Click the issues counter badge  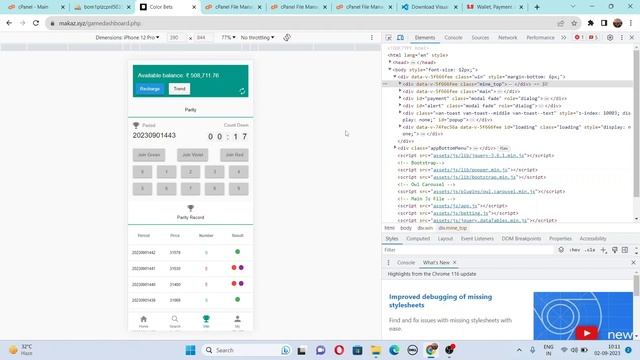pyautogui.click(x=593, y=38)
